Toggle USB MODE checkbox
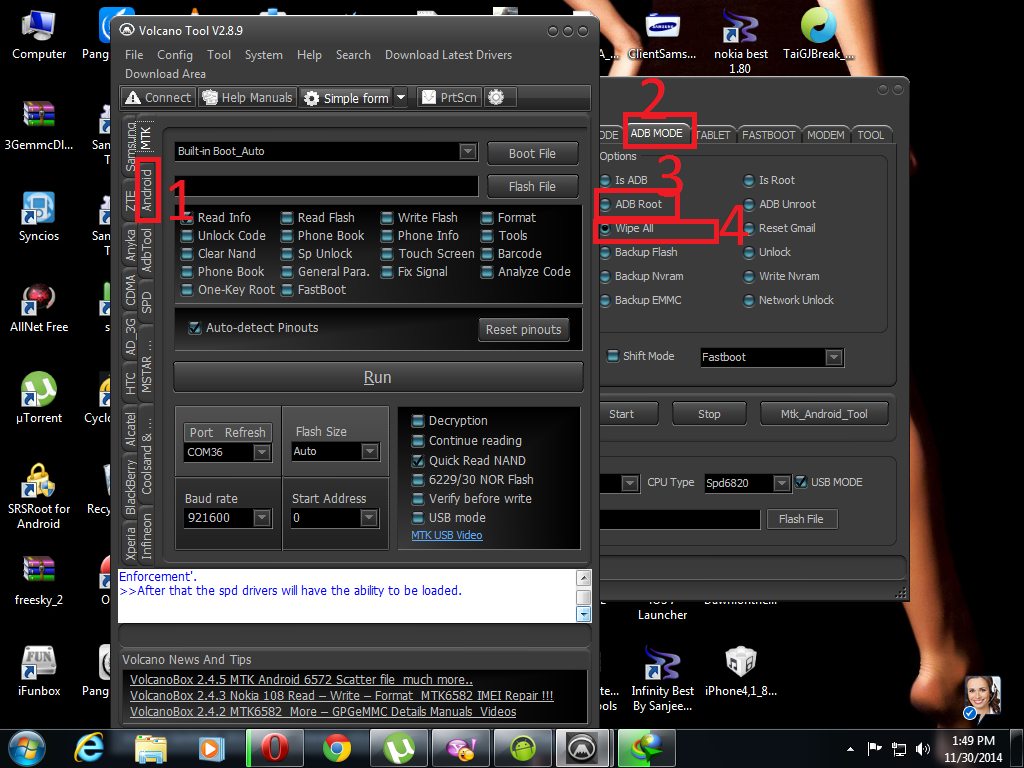The width and height of the screenshot is (1024, 768). (801, 483)
